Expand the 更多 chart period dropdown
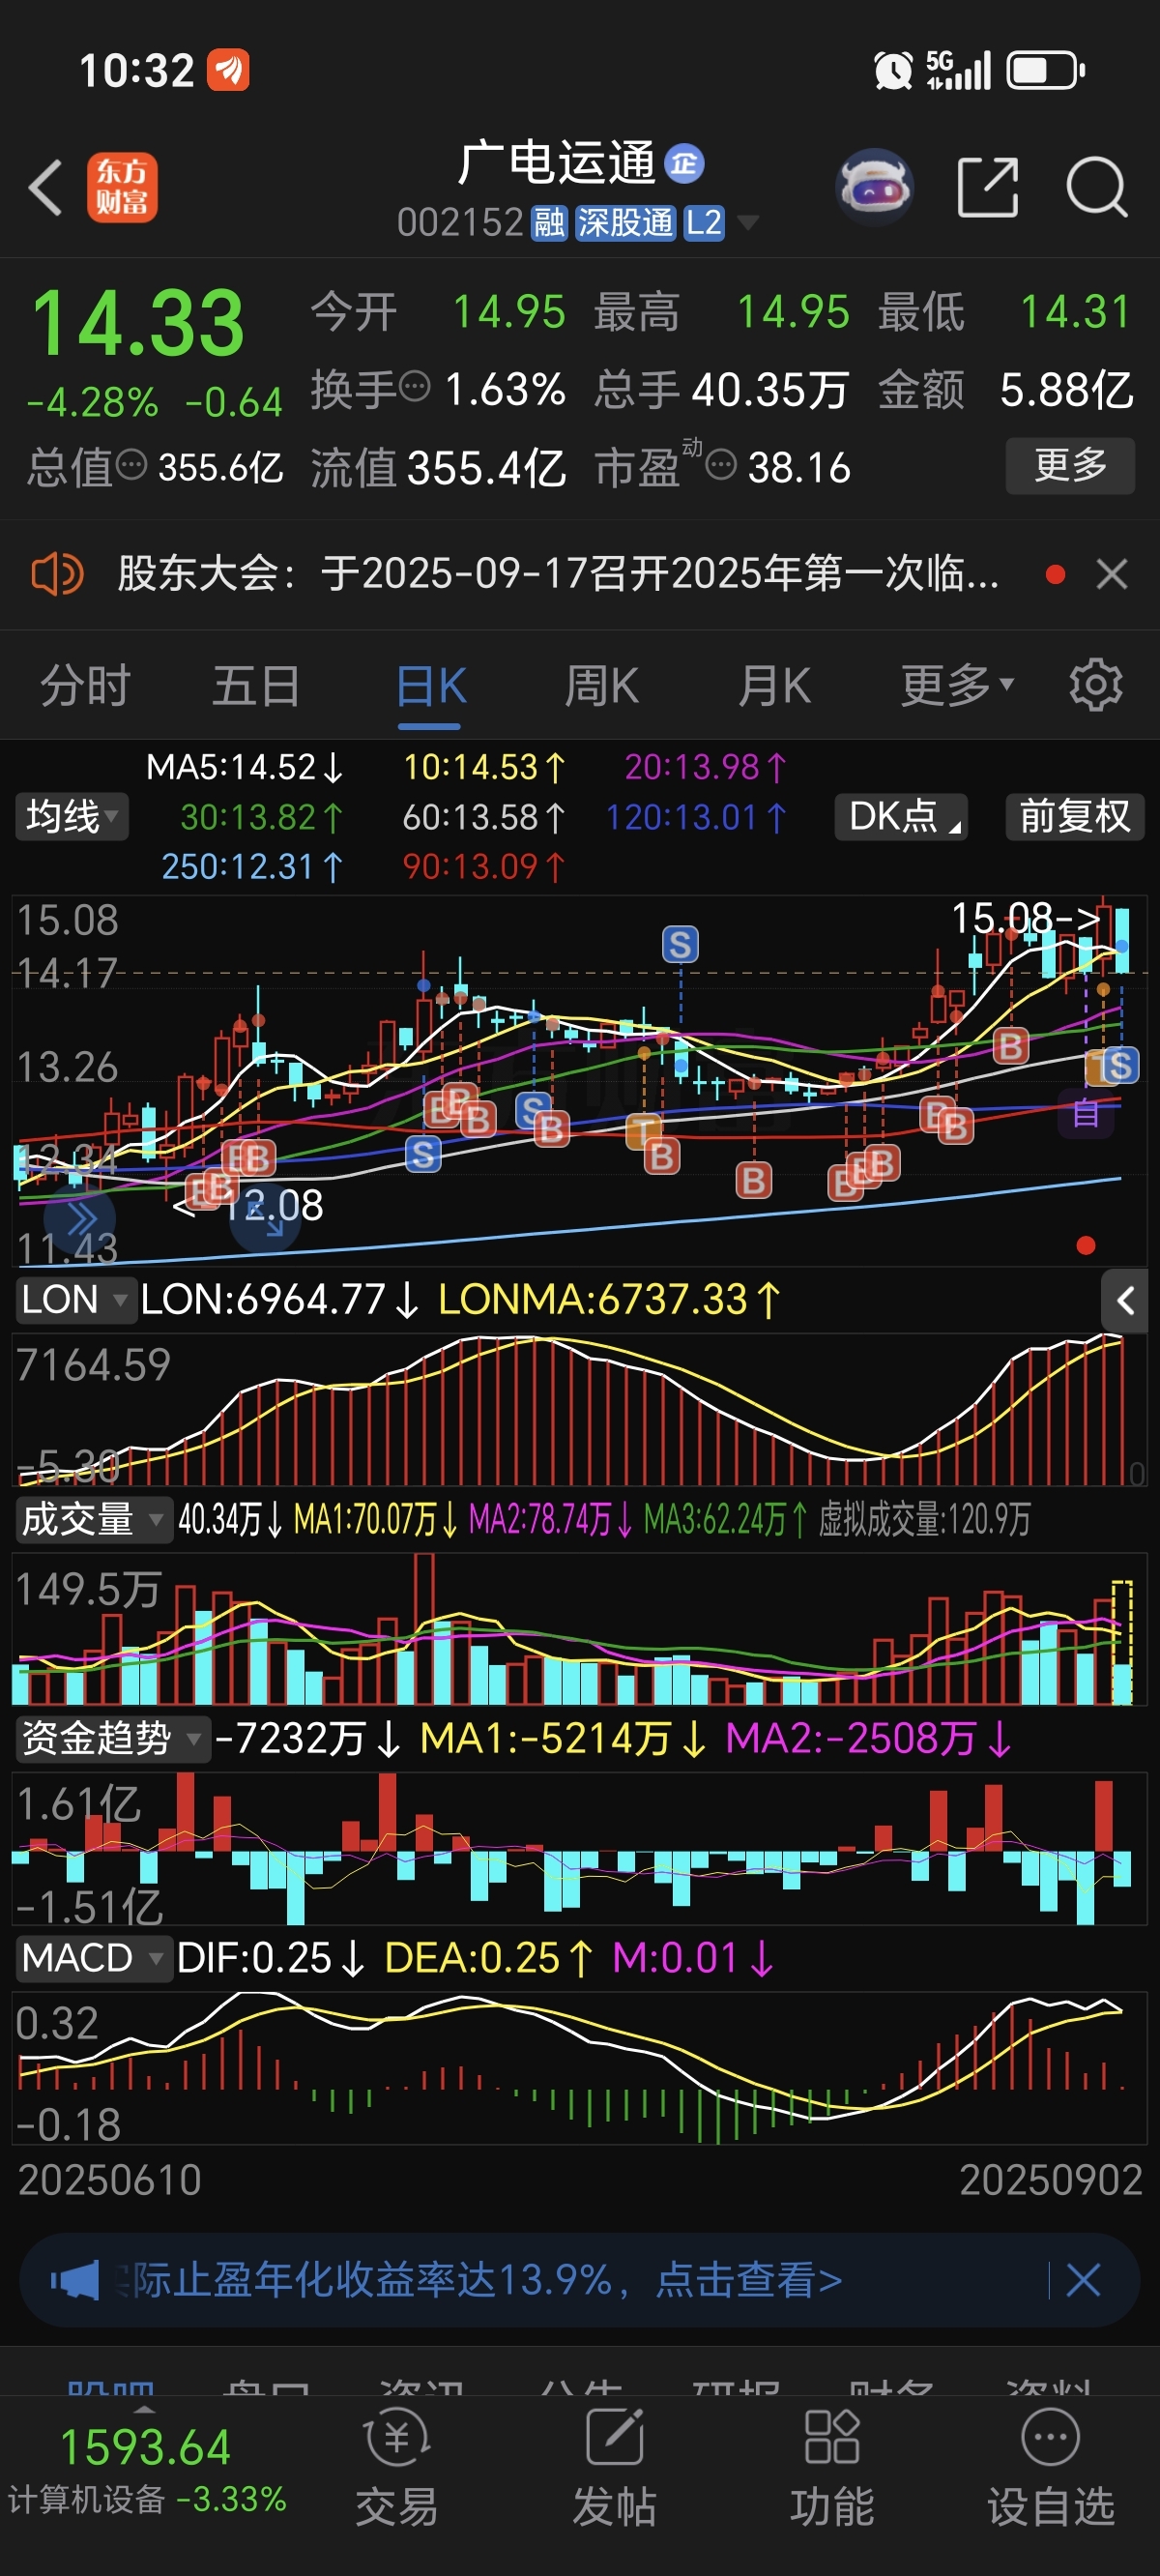 tap(957, 687)
